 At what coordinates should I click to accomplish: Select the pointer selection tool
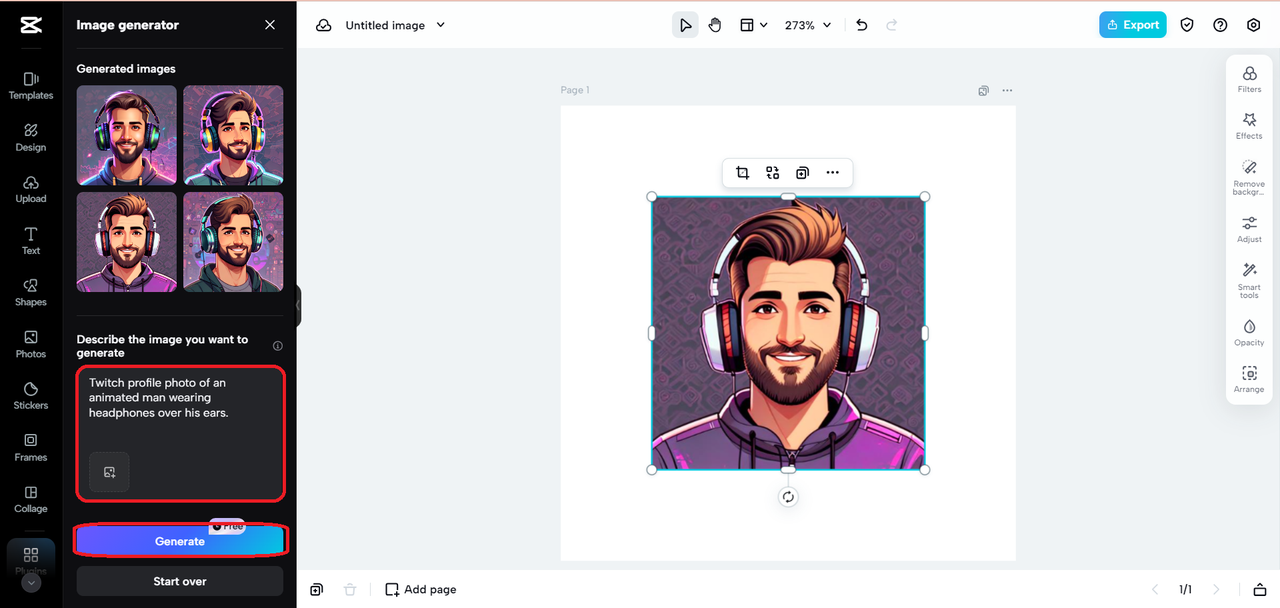click(685, 25)
